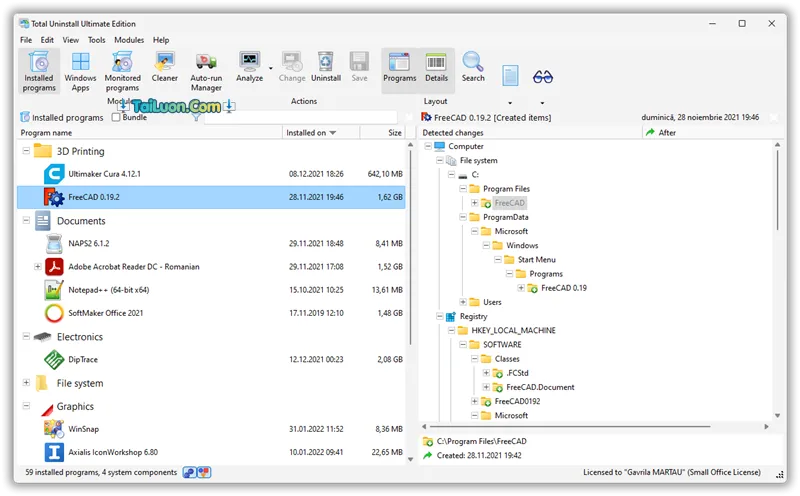This screenshot has width=800, height=496.
Task: Click horizontal scrollbar in changes panel
Action: click(x=570, y=427)
